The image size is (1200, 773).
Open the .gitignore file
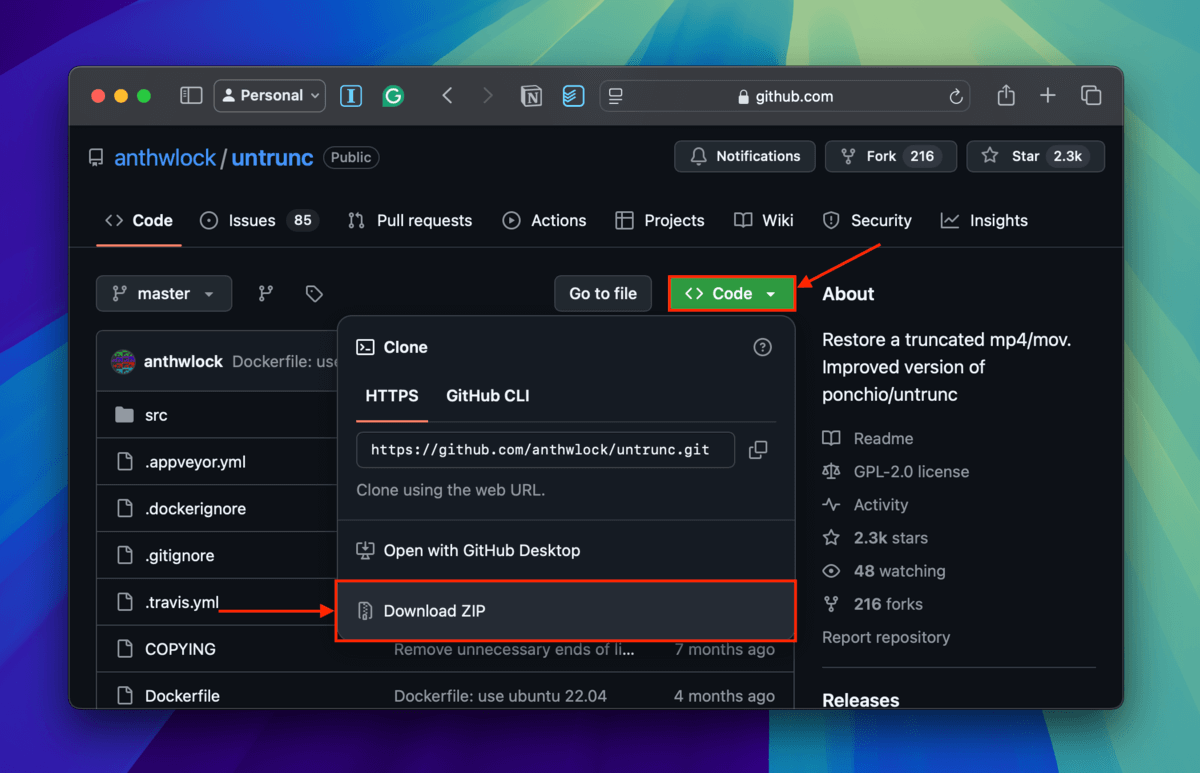coord(179,556)
